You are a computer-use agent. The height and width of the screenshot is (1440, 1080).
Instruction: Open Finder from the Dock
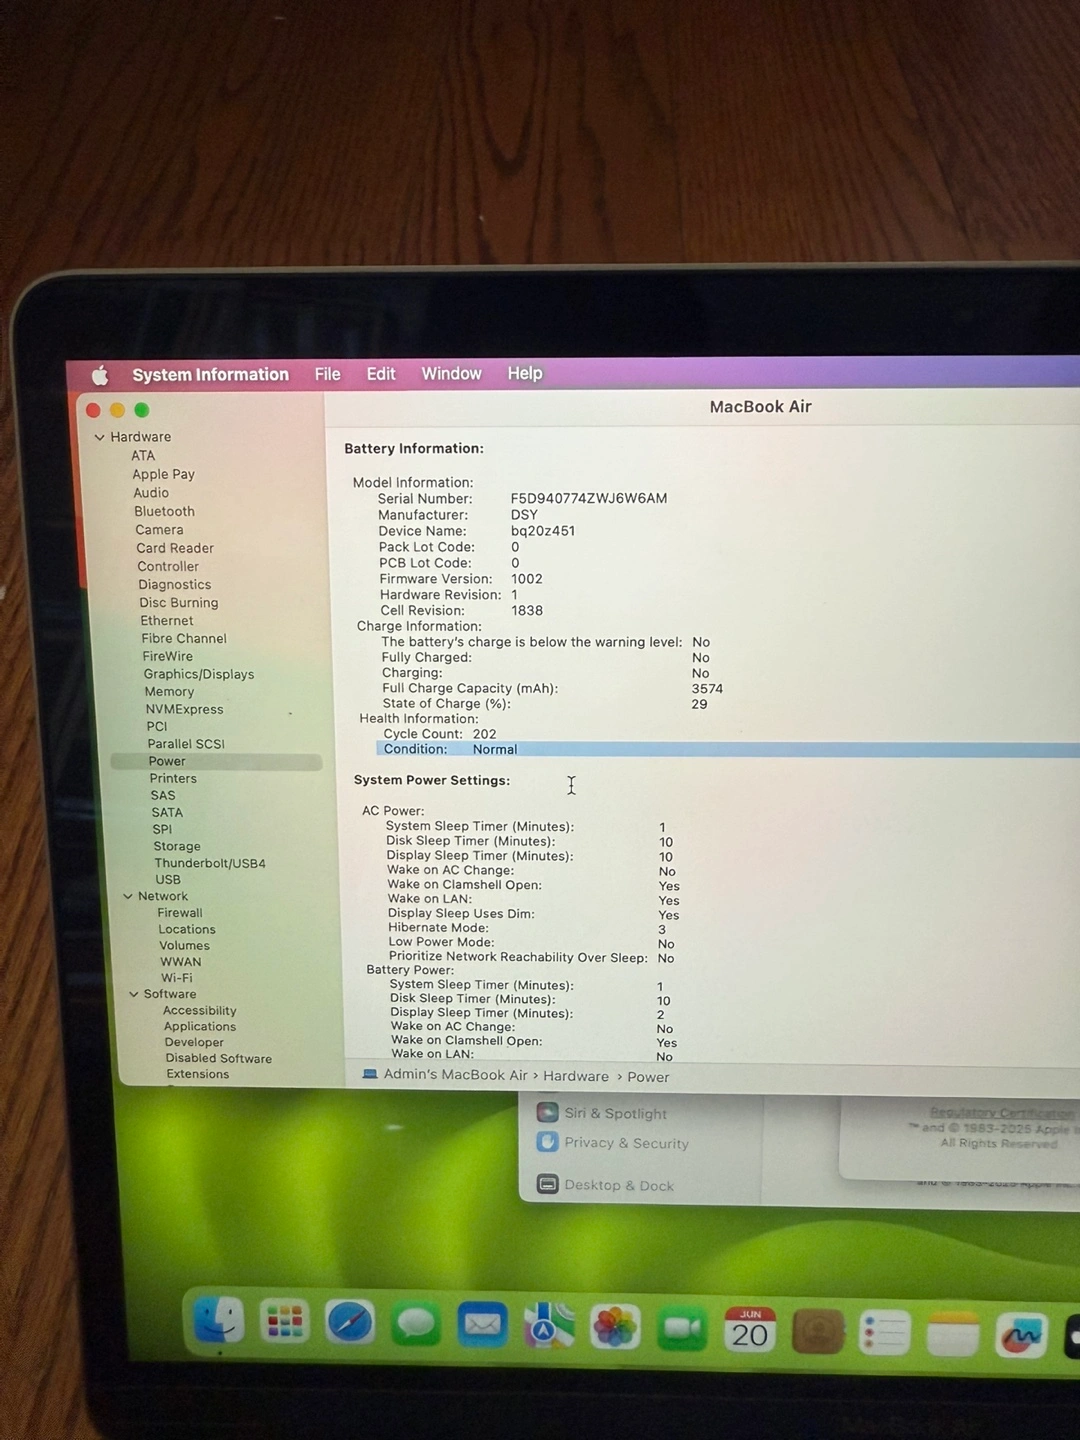coord(218,1321)
